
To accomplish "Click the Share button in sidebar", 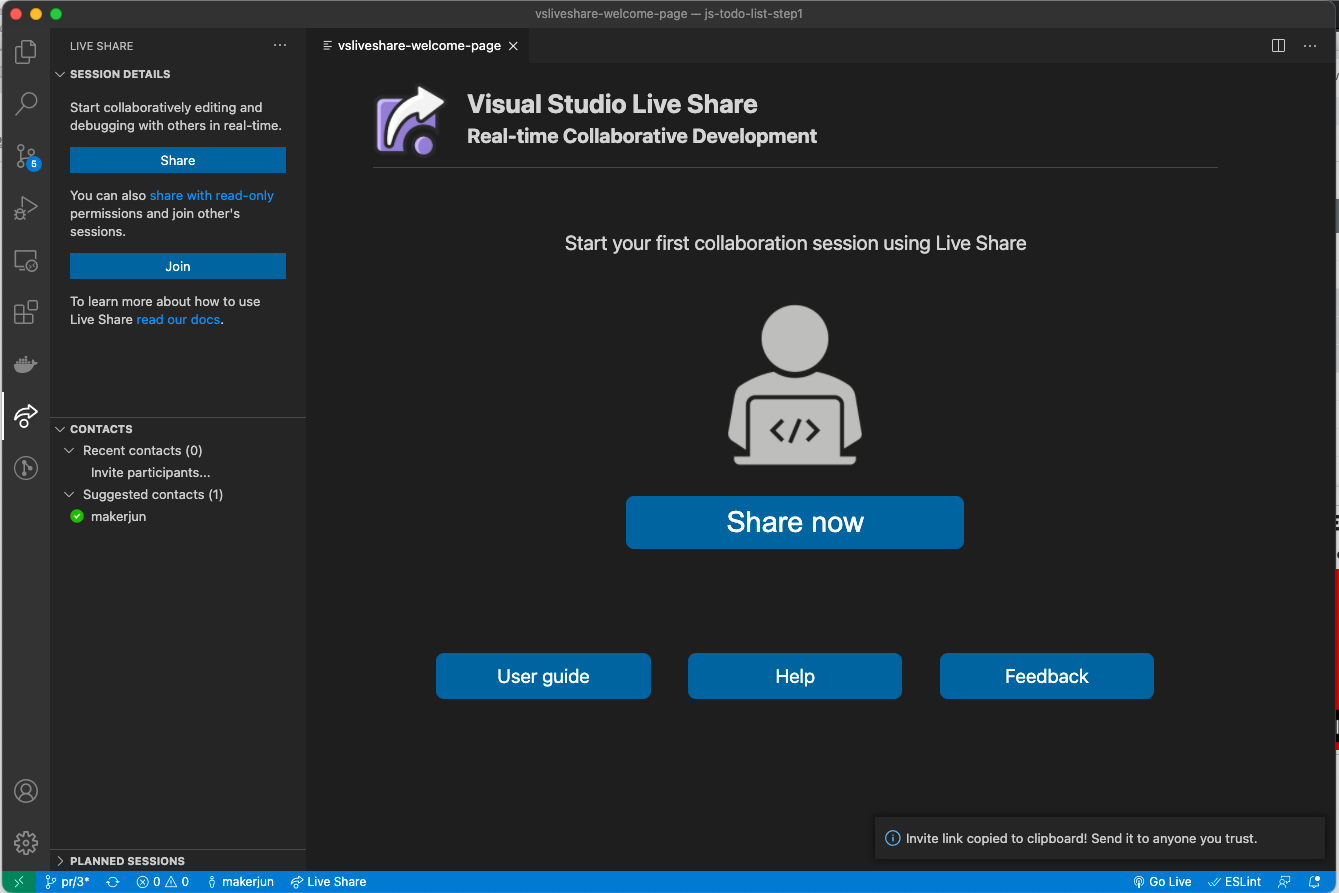I will coord(178,160).
